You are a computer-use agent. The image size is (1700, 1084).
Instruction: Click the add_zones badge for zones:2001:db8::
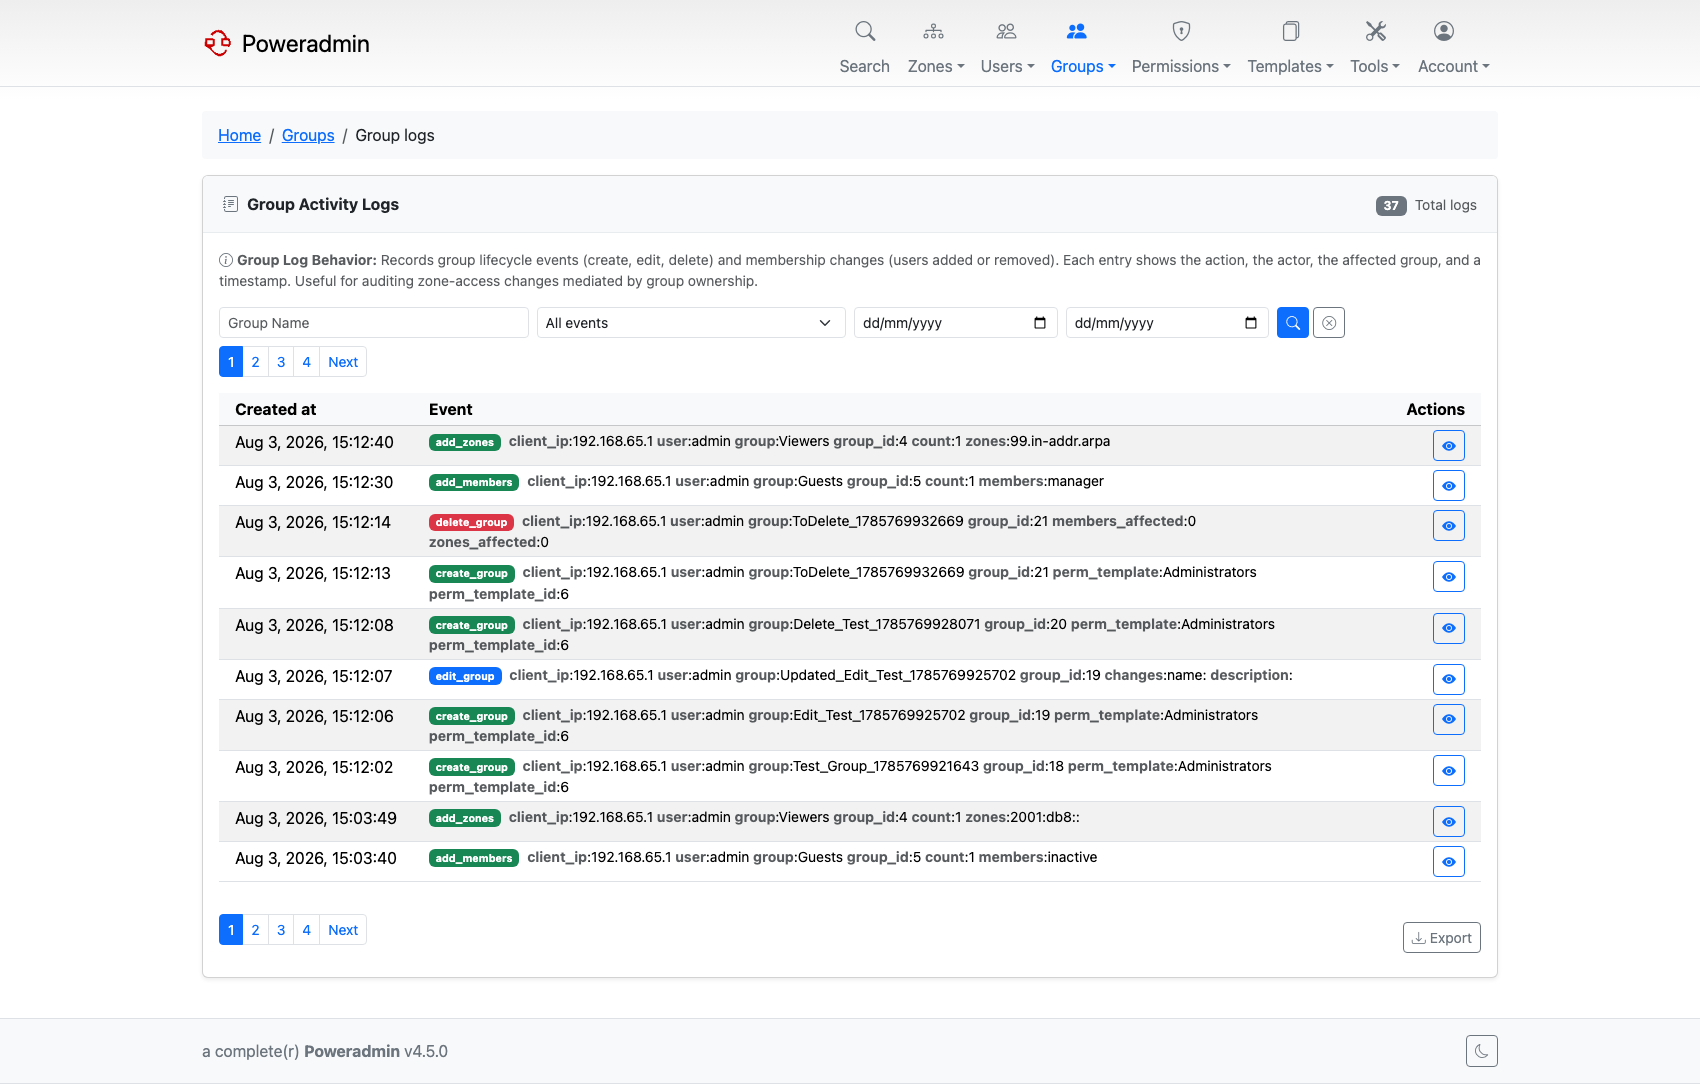point(465,818)
